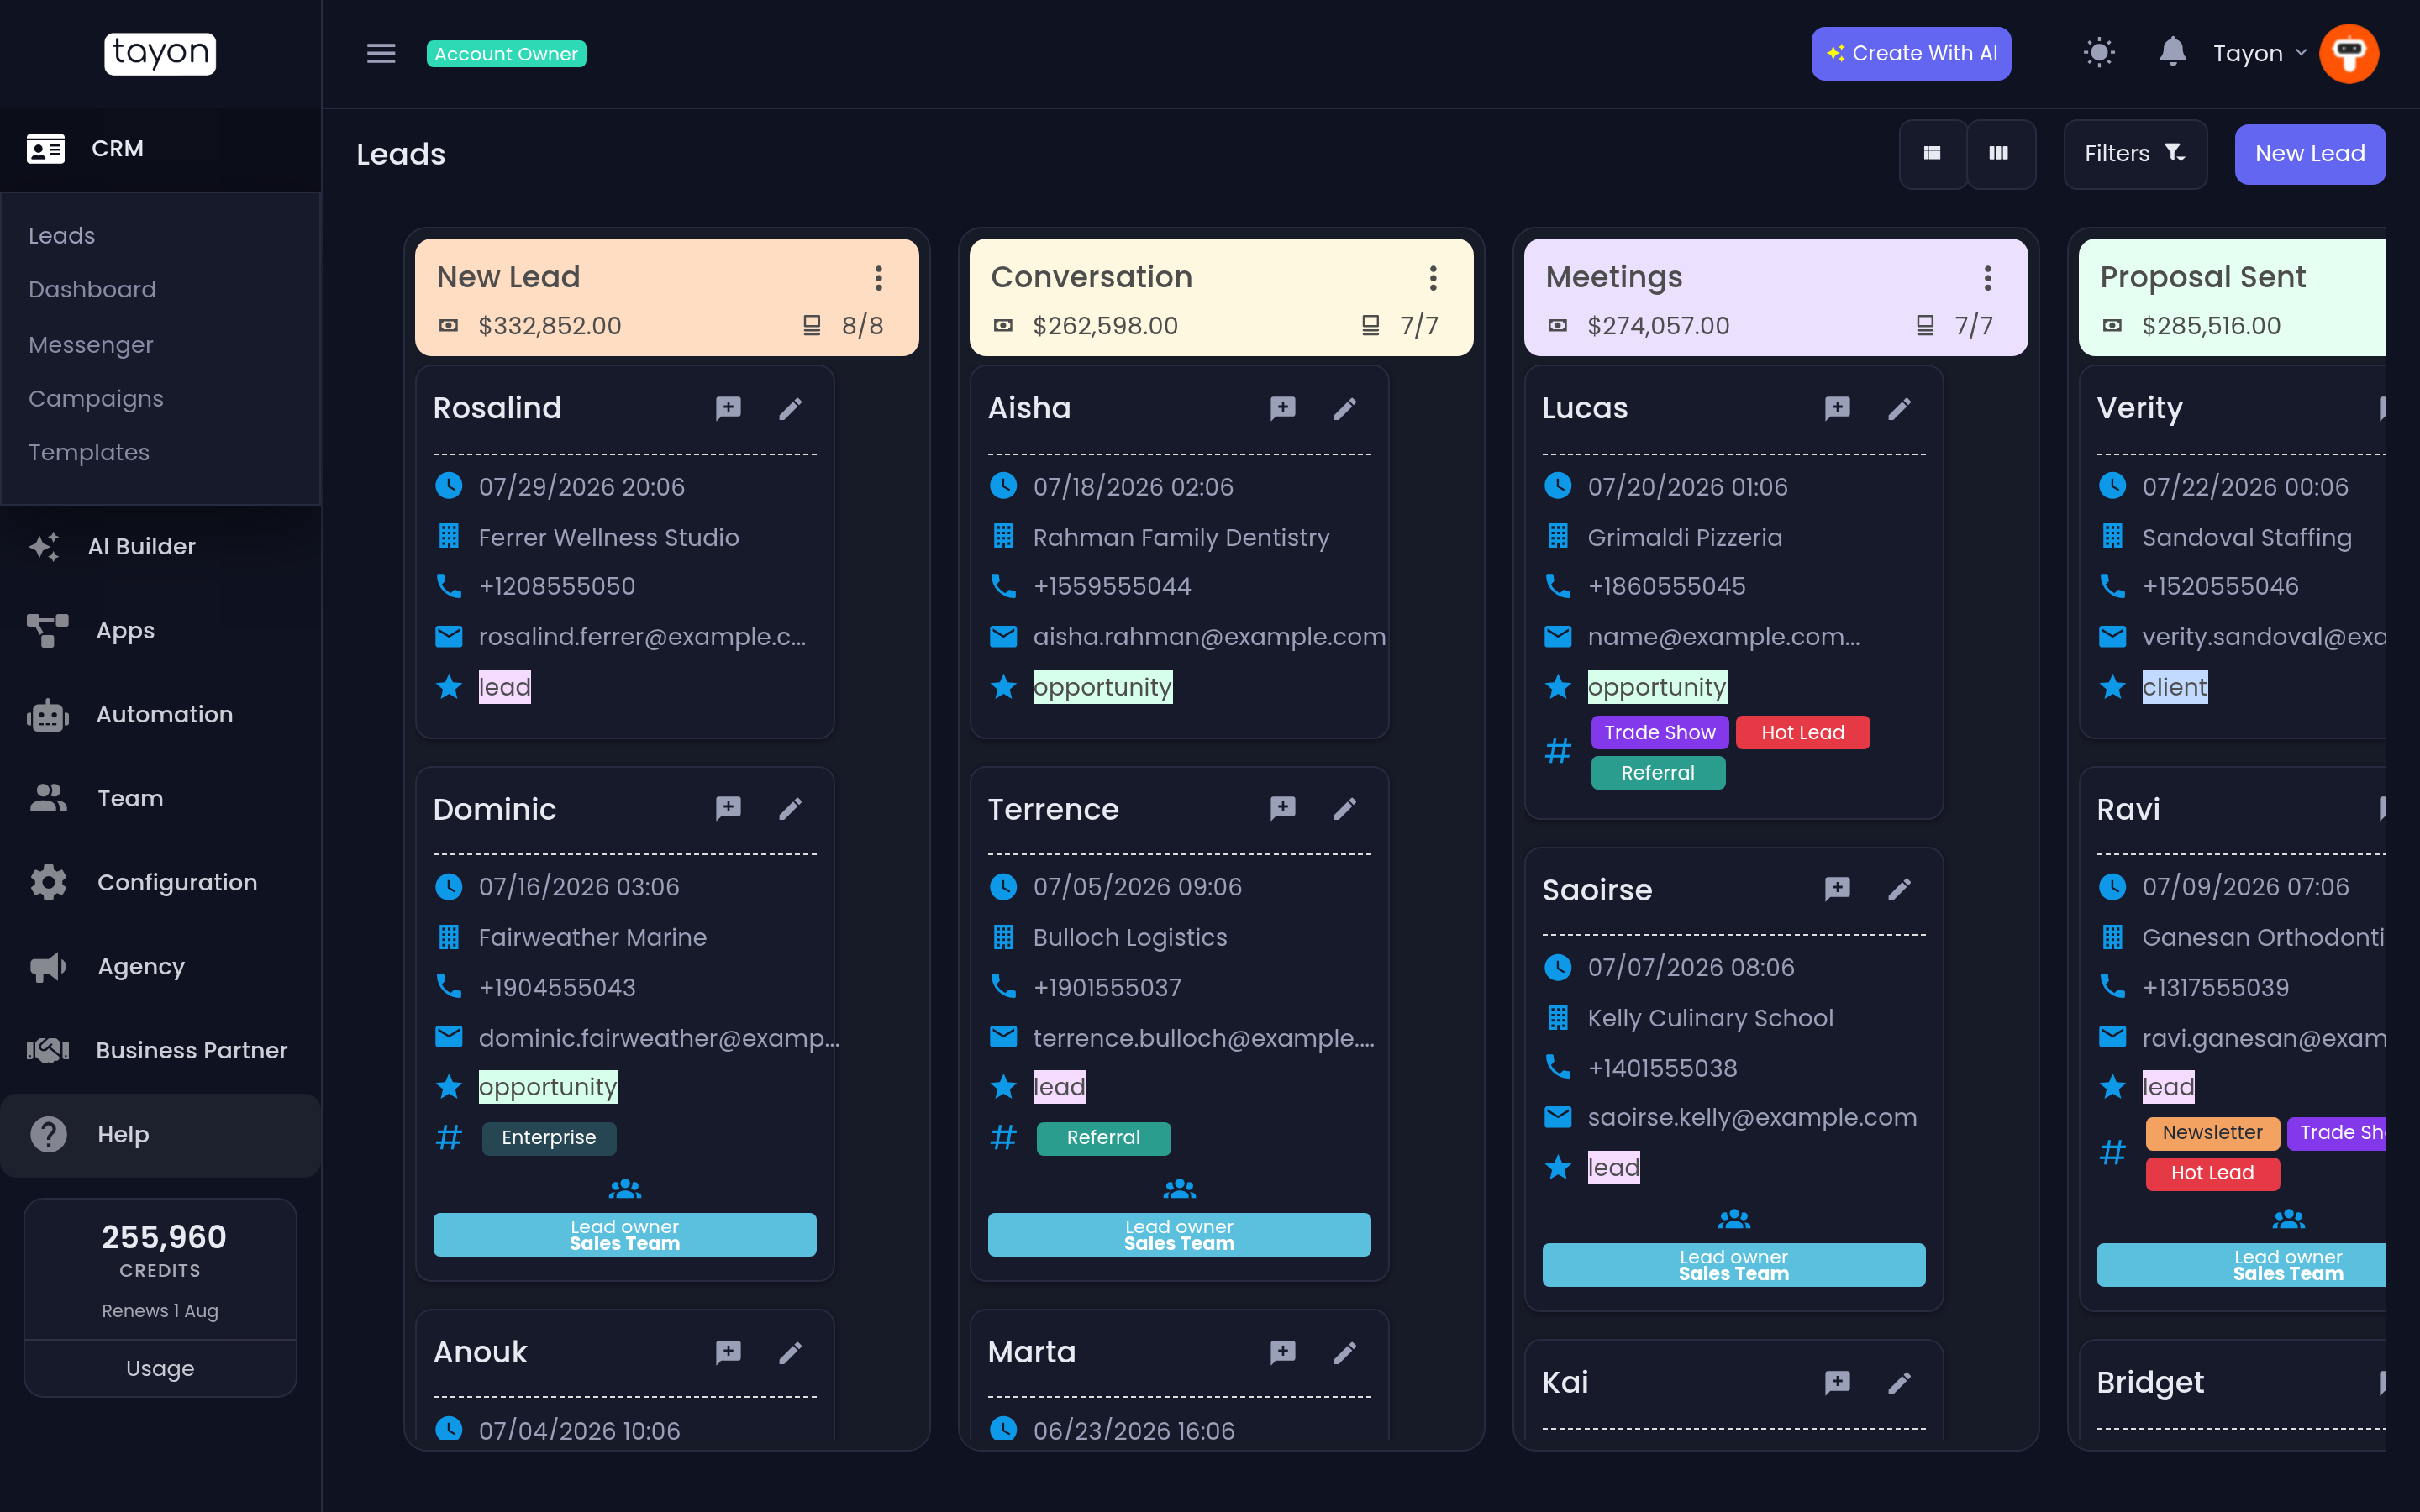Click the orange user avatar
The image size is (2420, 1512).
[x=2349, y=54]
